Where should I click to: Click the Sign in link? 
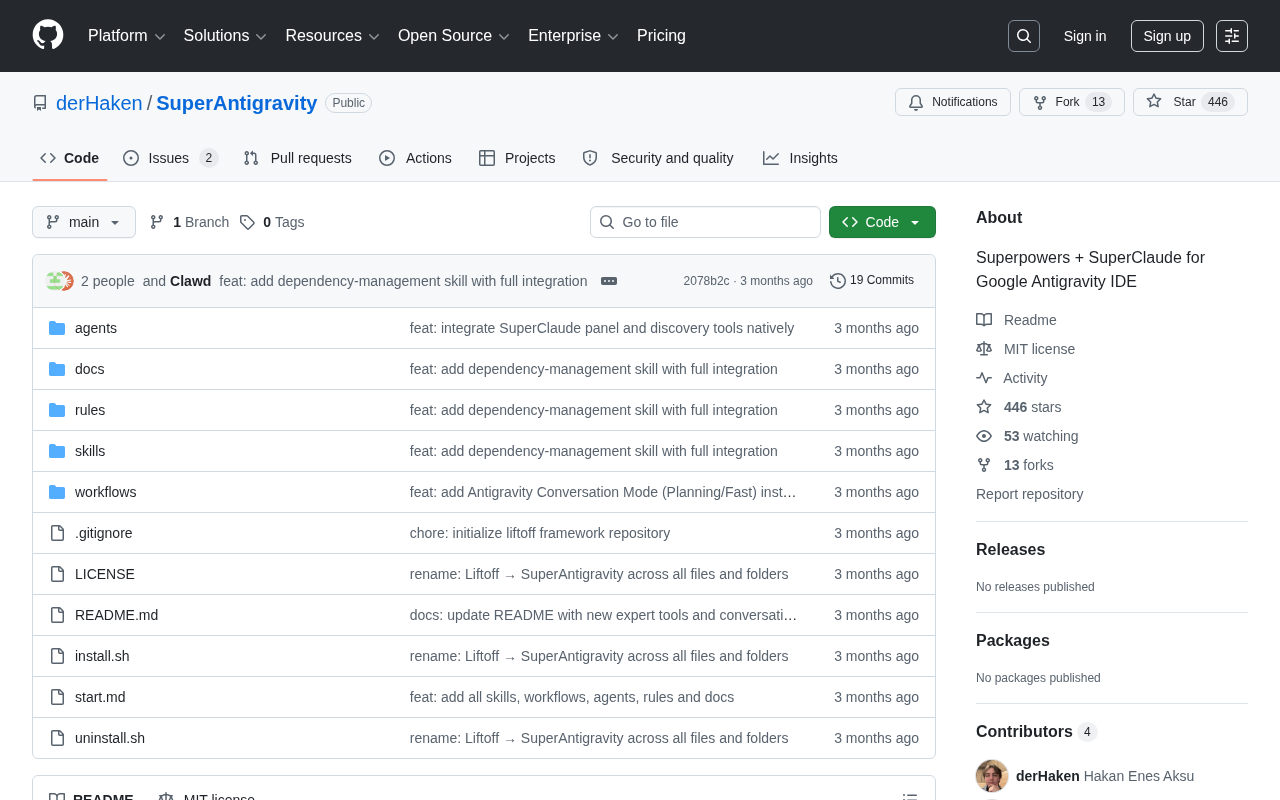[x=1085, y=36]
